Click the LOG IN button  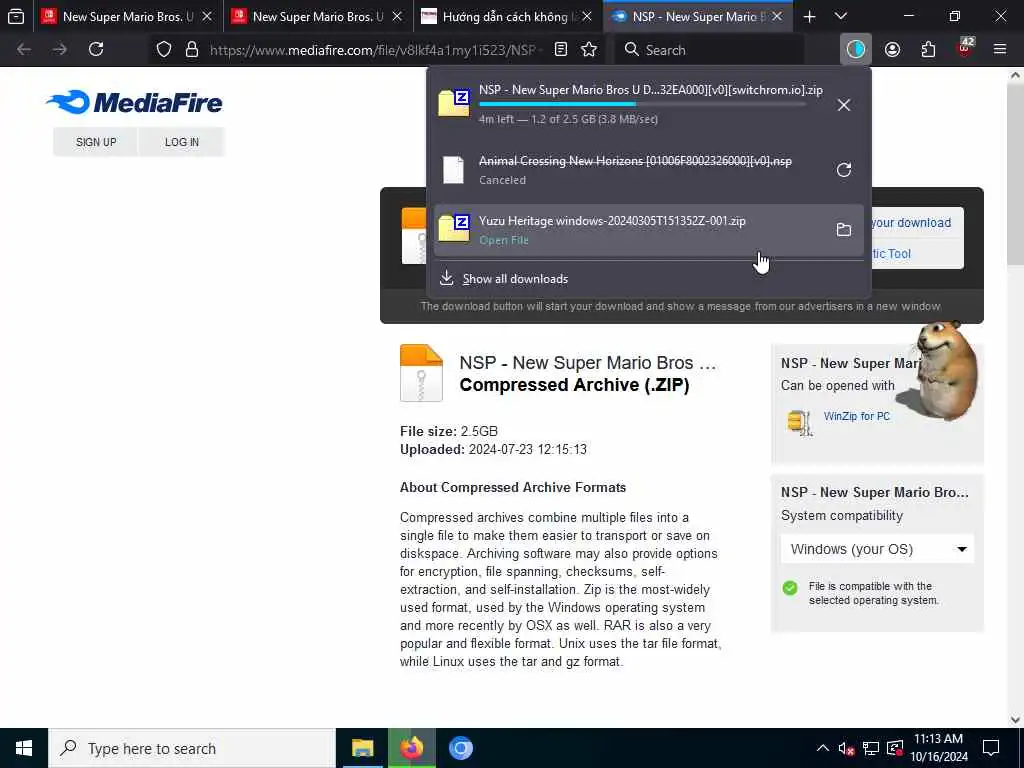pos(182,142)
